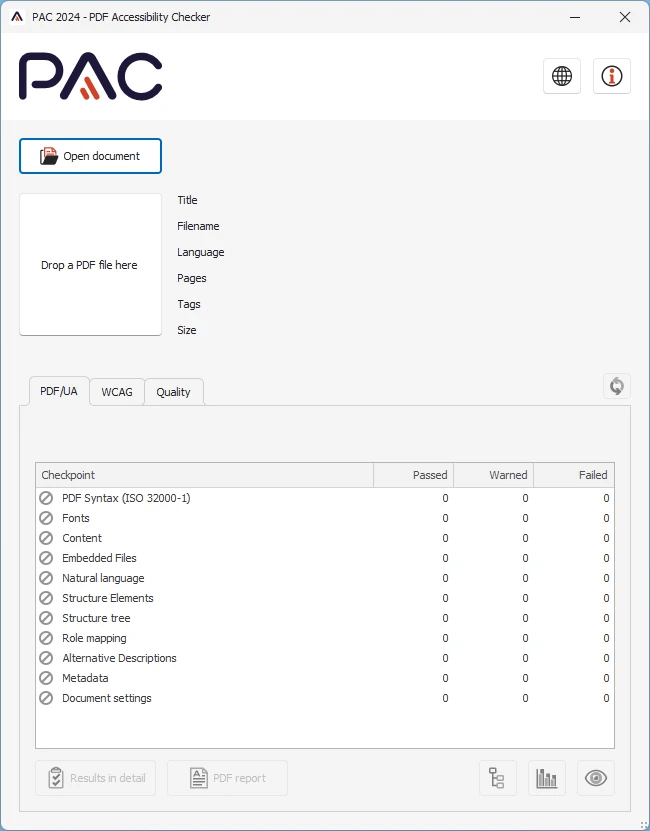Click the status icon beside Content
This screenshot has height=831, width=650.
pyautogui.click(x=46, y=538)
